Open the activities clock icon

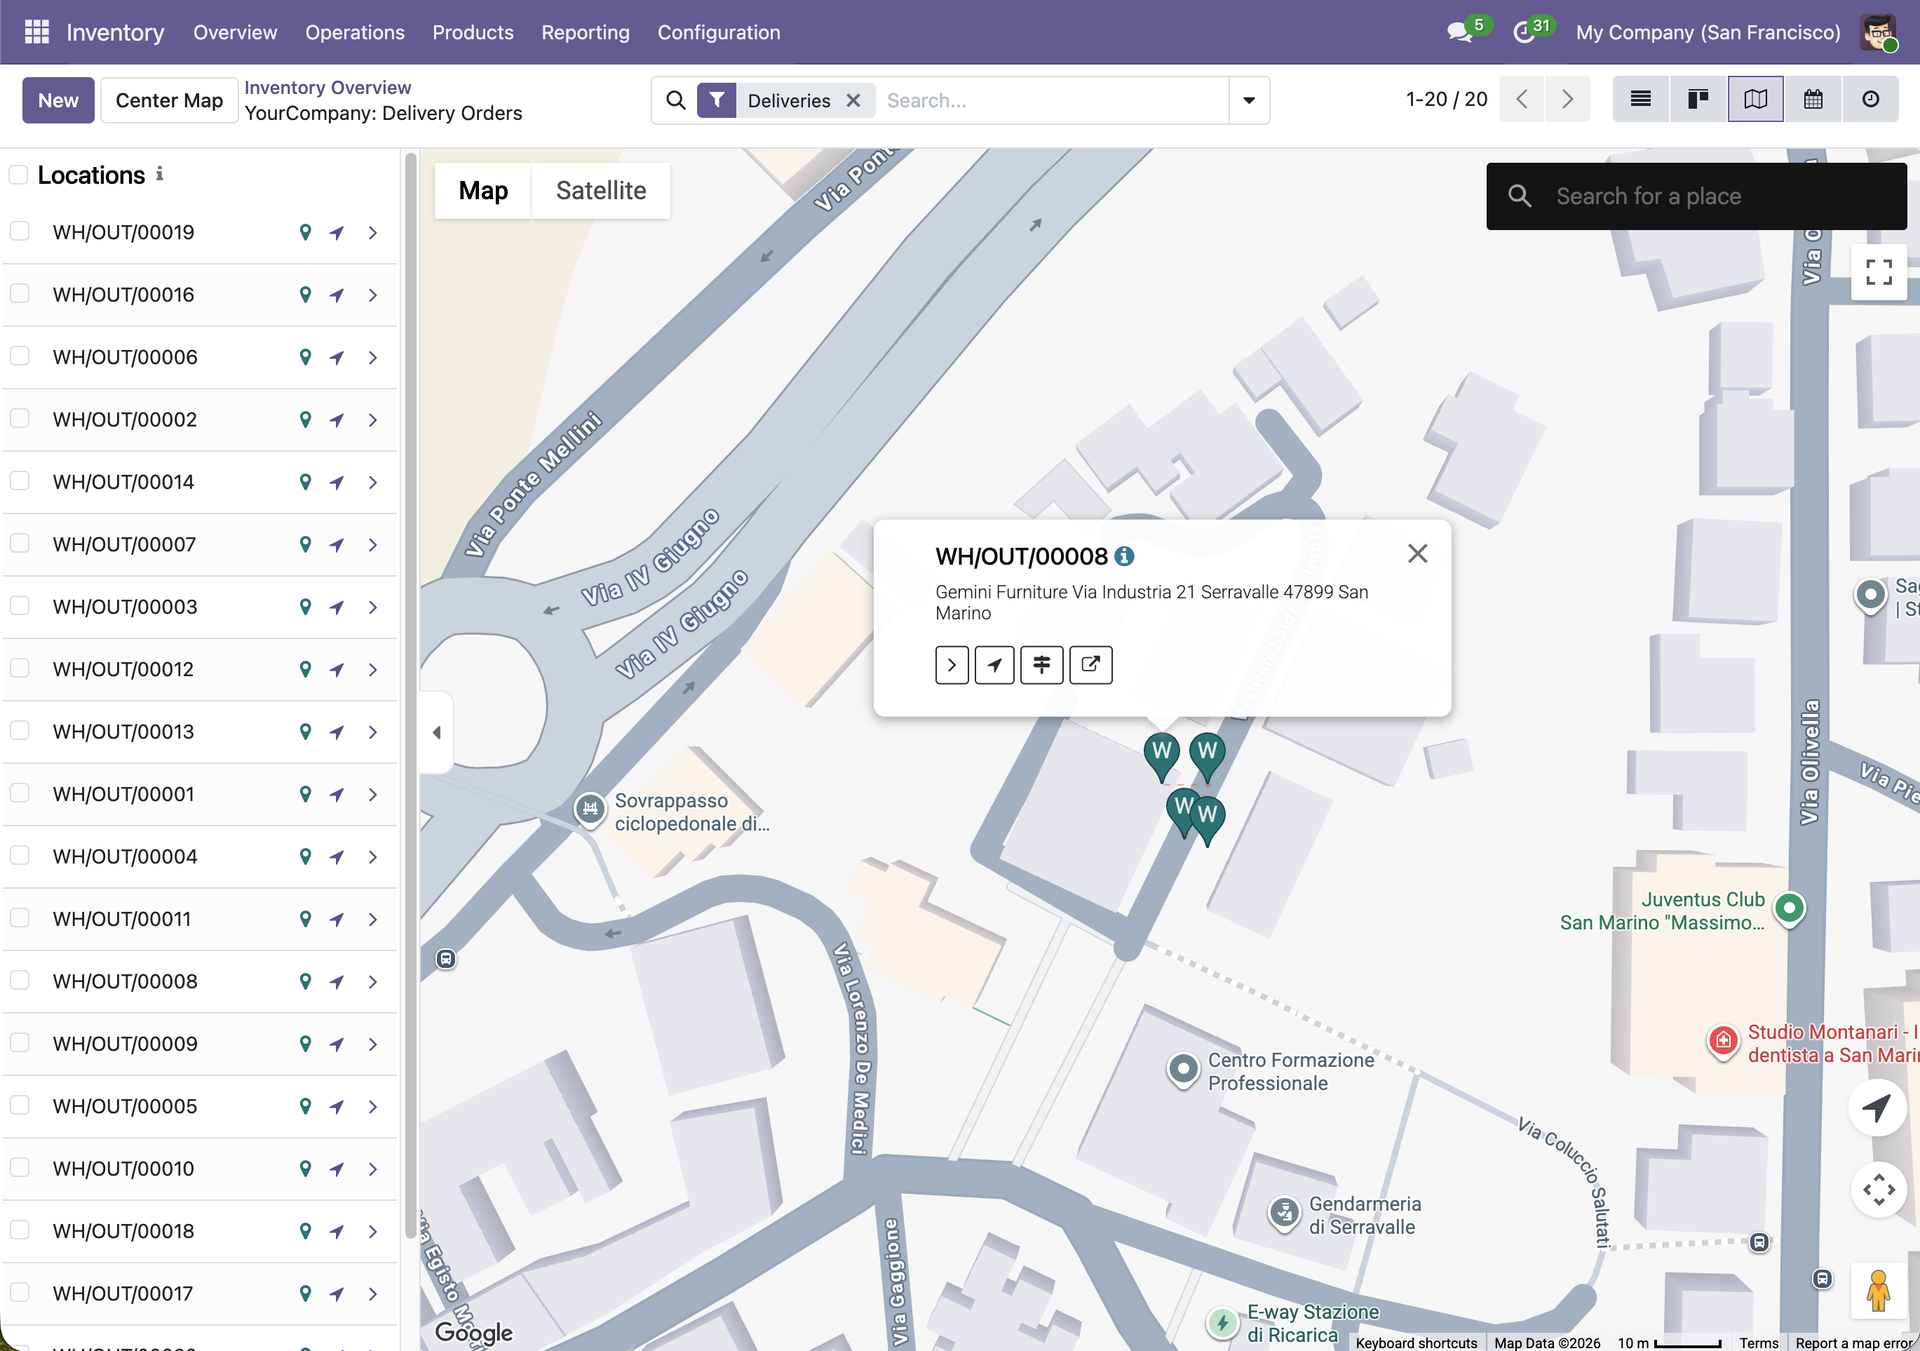tap(1524, 32)
